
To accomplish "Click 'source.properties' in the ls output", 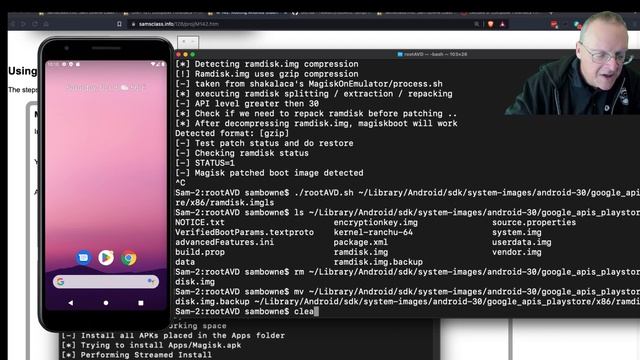I will coord(534,222).
